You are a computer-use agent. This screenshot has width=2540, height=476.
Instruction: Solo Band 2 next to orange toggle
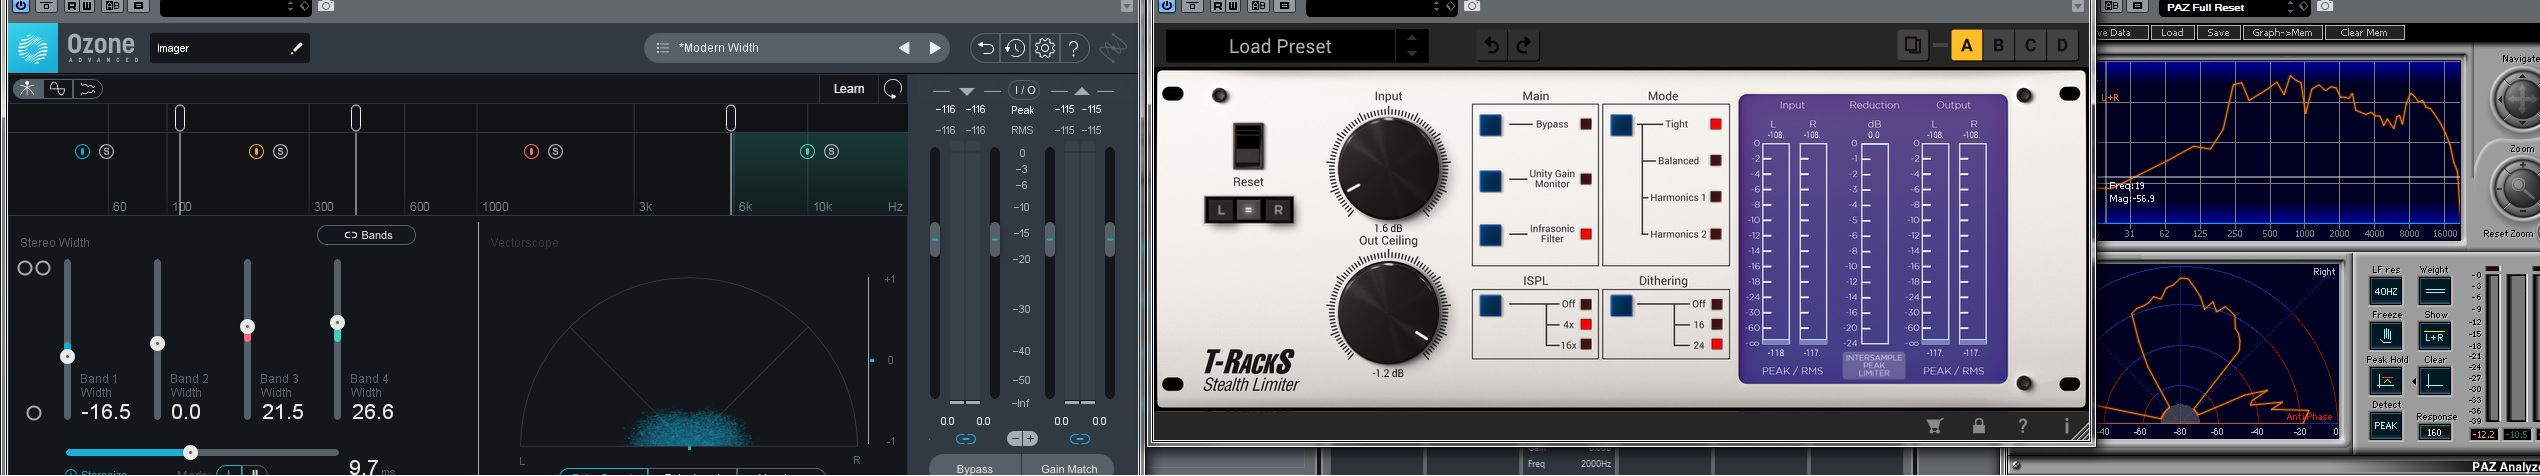coord(280,152)
